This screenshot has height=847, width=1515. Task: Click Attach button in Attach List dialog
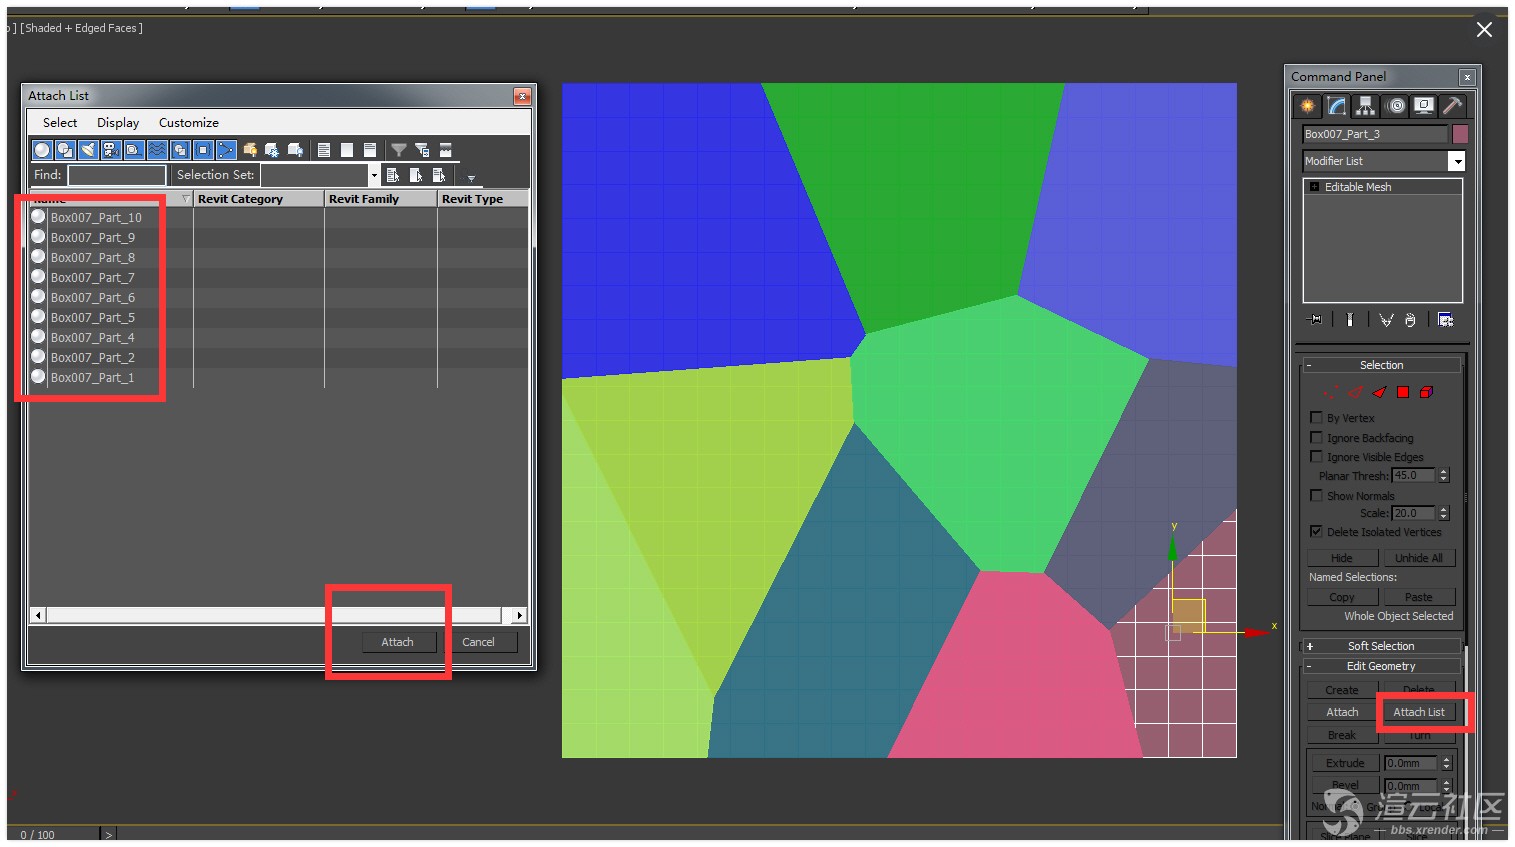coord(397,642)
